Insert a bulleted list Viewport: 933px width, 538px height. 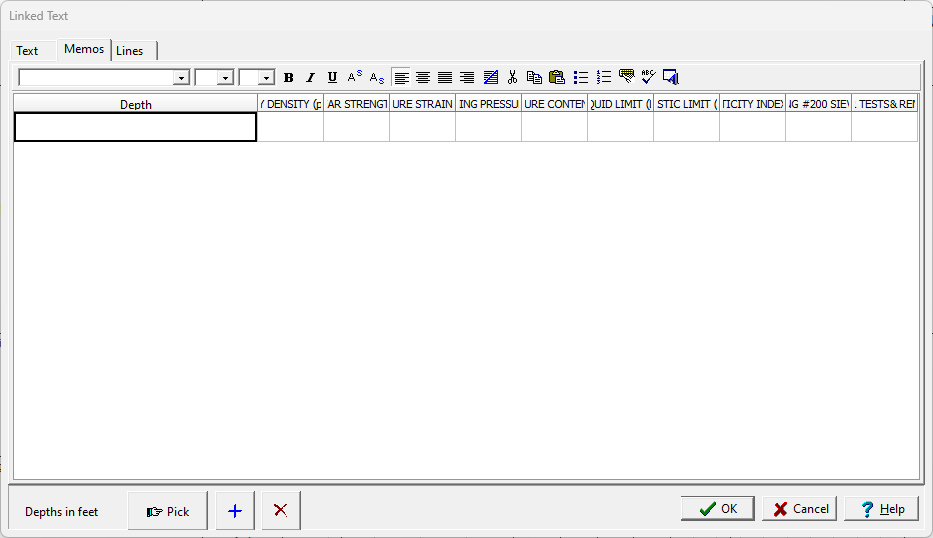(x=581, y=77)
